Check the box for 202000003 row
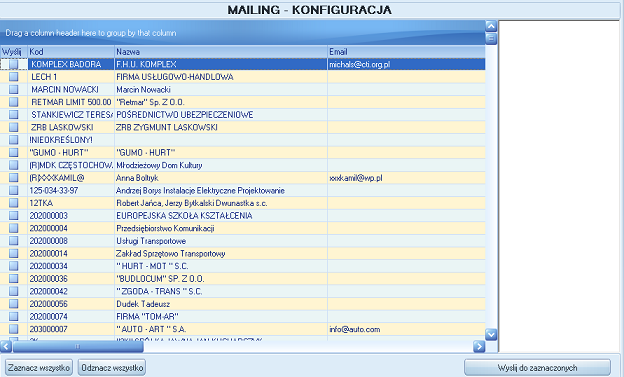Image resolution: width=624 pixels, height=377 pixels. 14,215
